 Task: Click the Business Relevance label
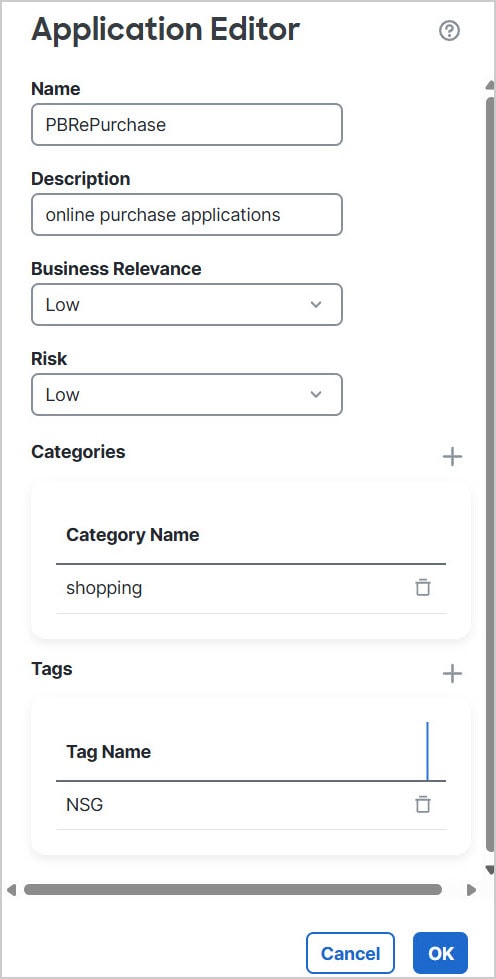coord(116,268)
